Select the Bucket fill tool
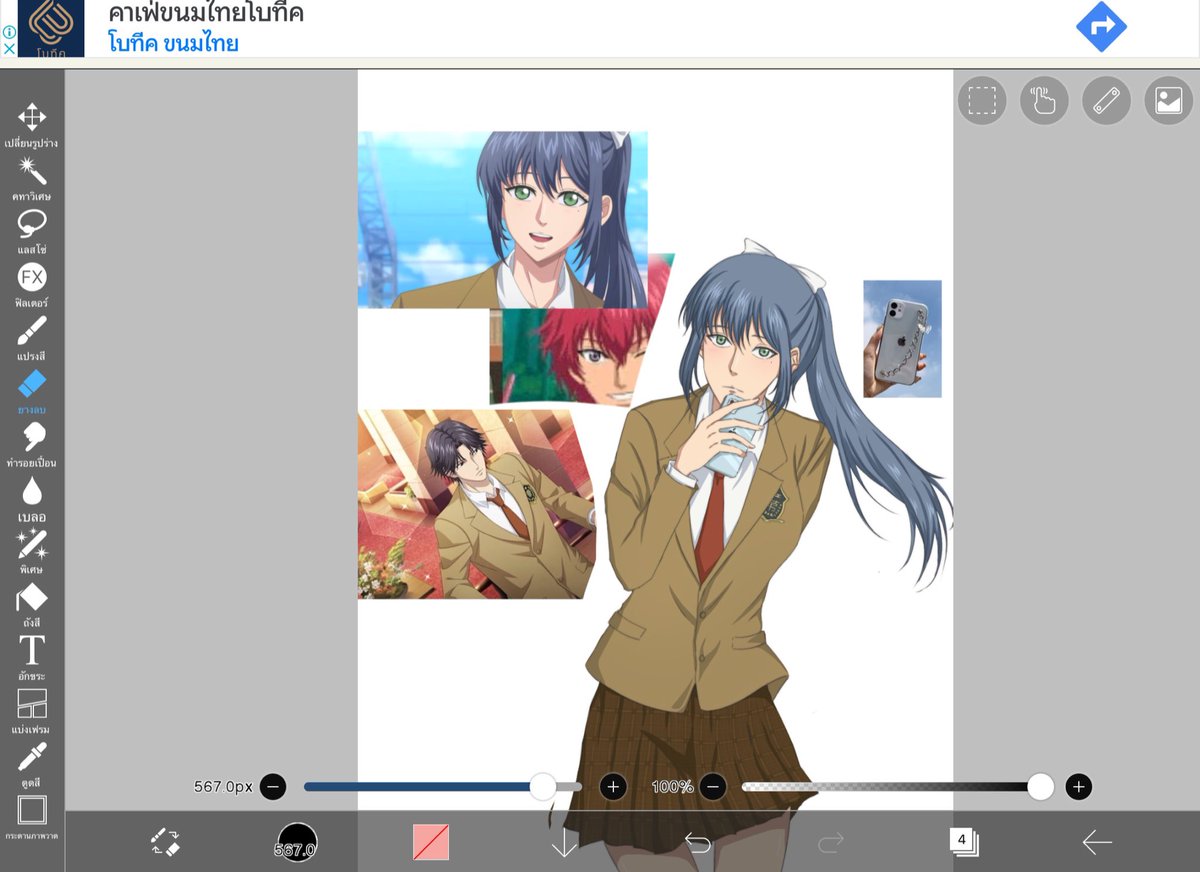This screenshot has width=1200, height=872. point(32,604)
